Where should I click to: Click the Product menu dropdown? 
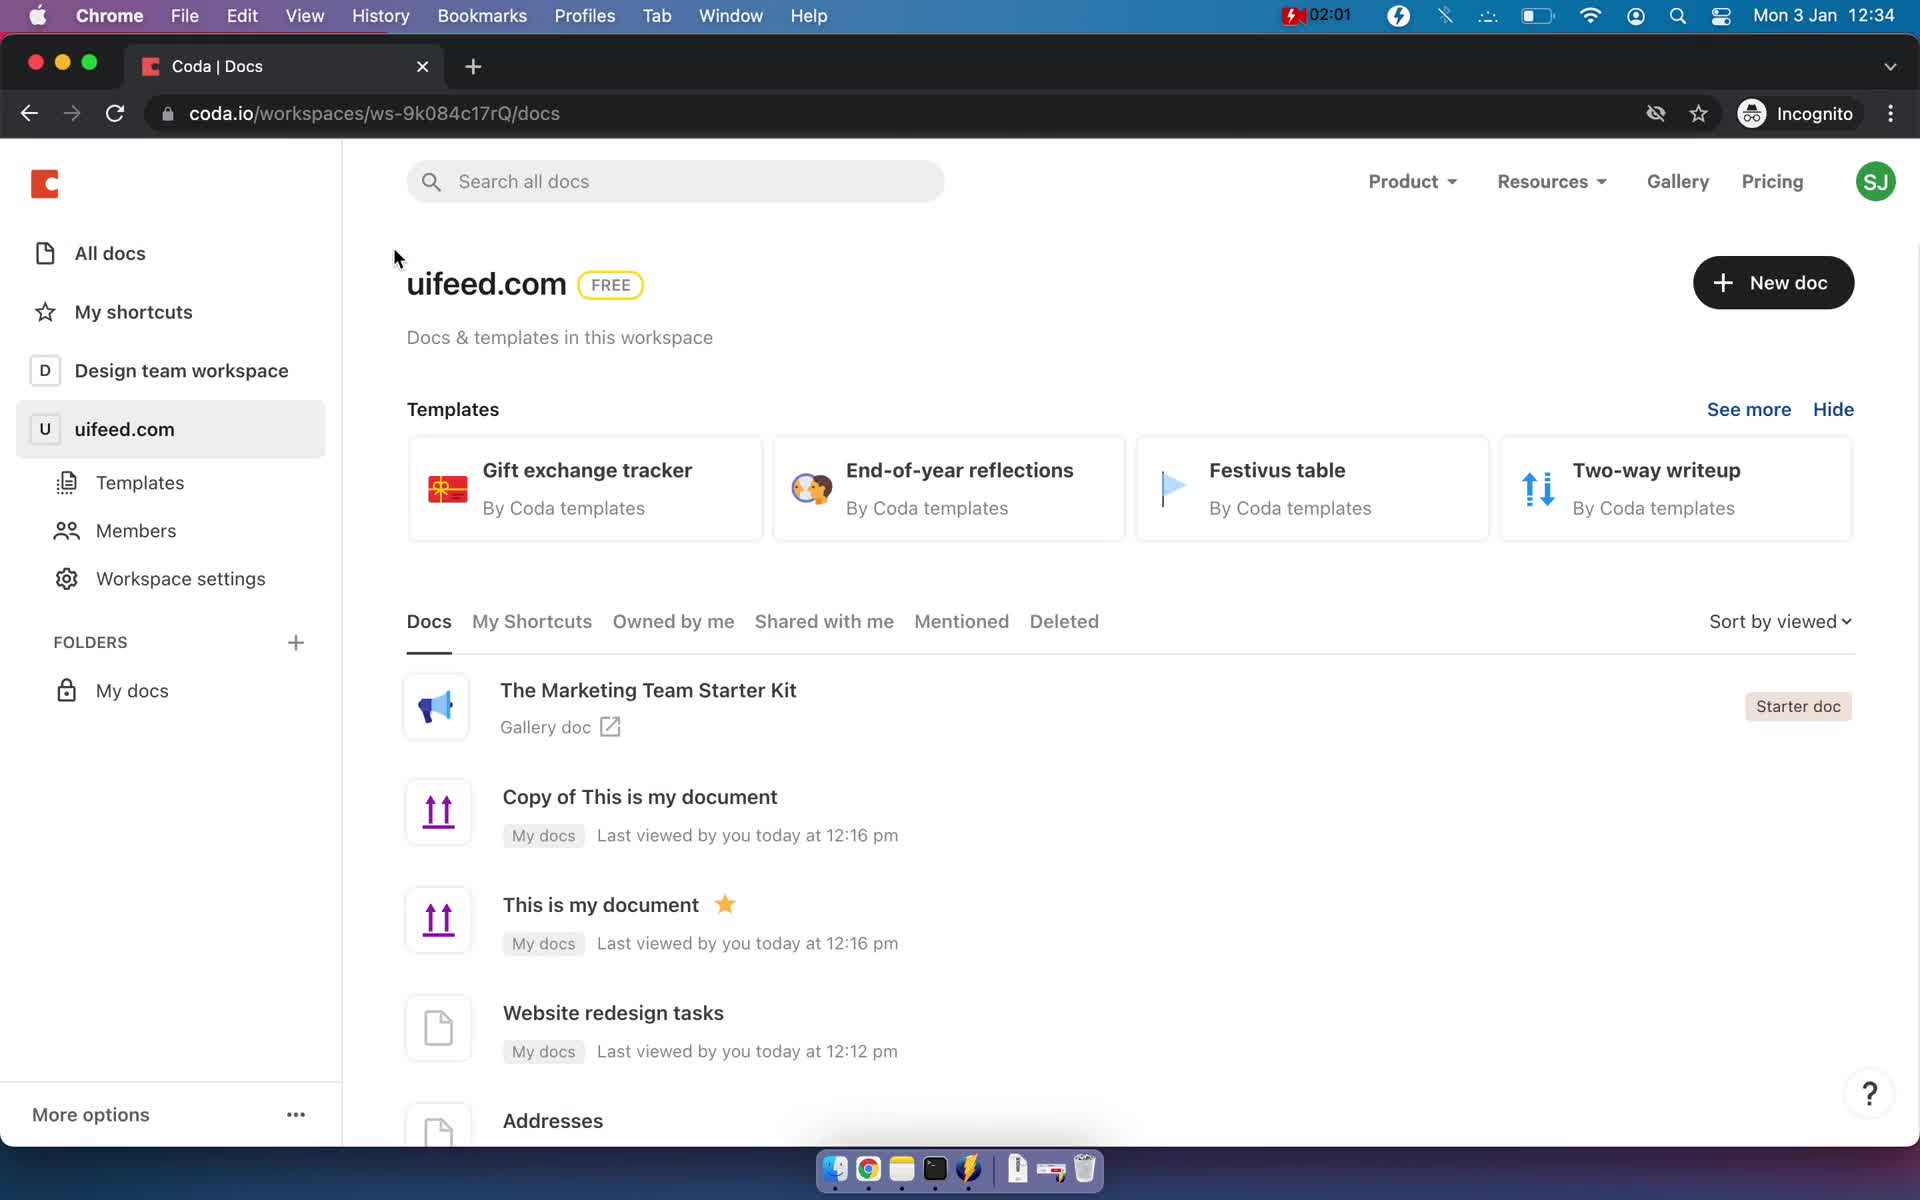click(x=1413, y=181)
